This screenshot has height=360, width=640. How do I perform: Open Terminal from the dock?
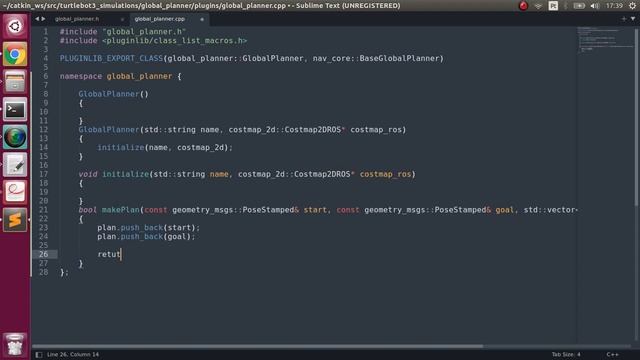15,109
